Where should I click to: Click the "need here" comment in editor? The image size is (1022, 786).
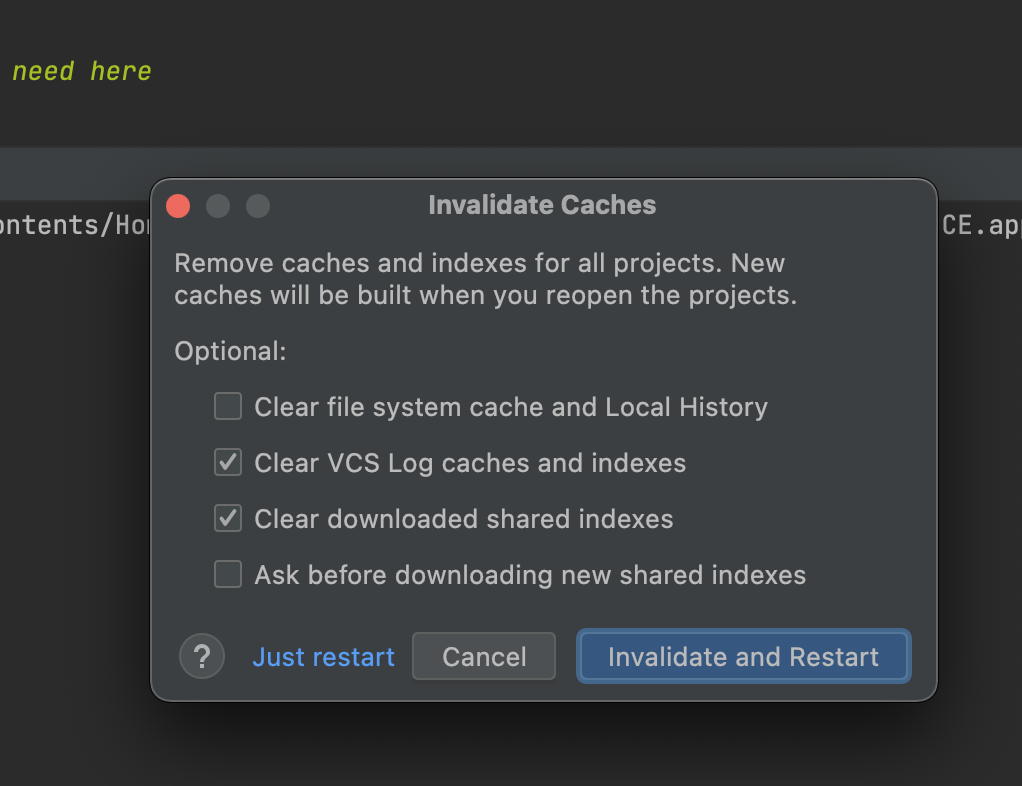coord(81,71)
